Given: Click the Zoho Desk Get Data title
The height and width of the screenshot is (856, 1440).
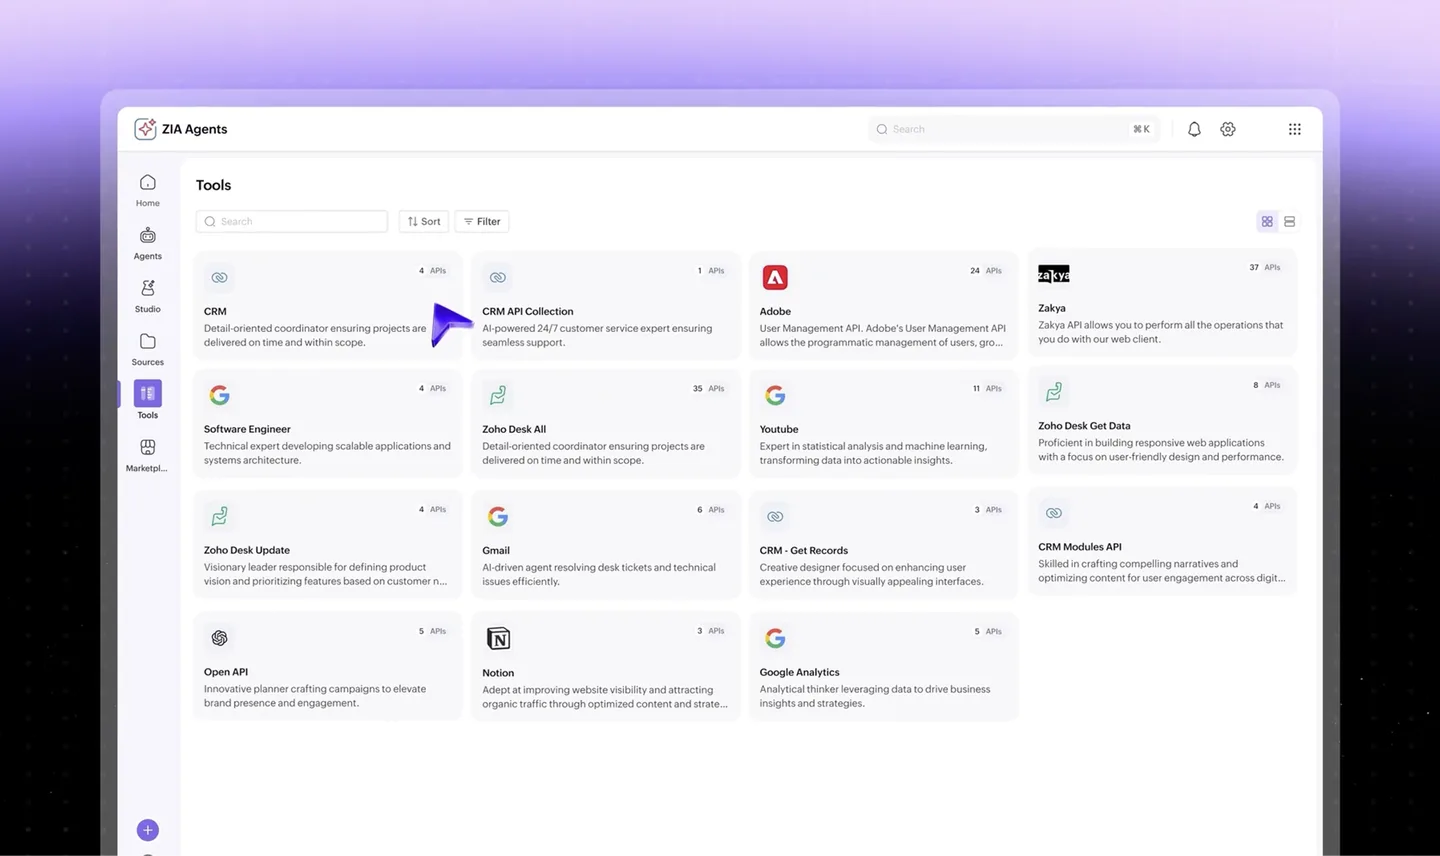Looking at the screenshot, I should click(x=1084, y=426).
